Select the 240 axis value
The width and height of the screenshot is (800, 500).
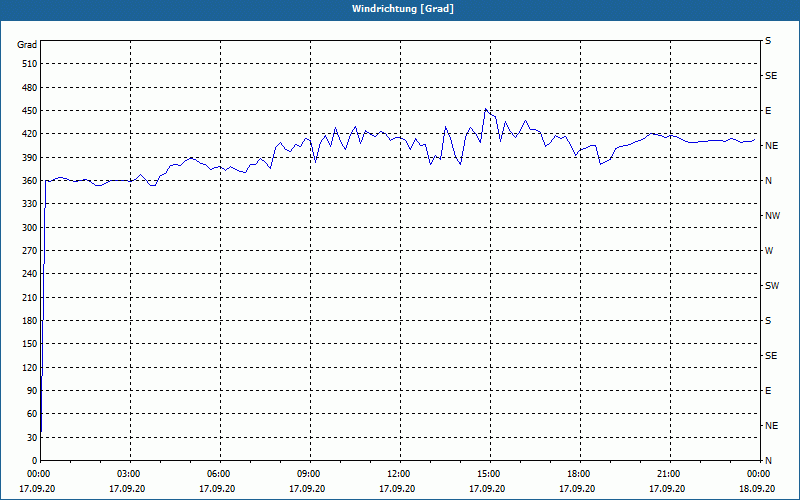coord(30,274)
